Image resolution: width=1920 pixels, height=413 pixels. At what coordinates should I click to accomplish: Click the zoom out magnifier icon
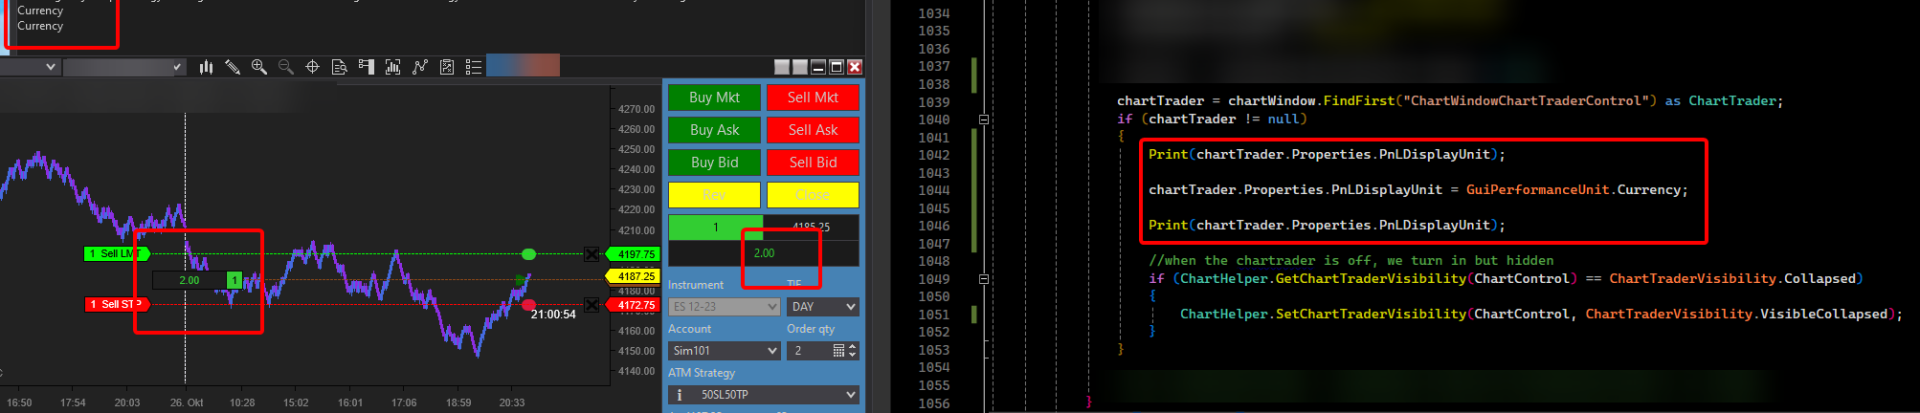(x=286, y=67)
